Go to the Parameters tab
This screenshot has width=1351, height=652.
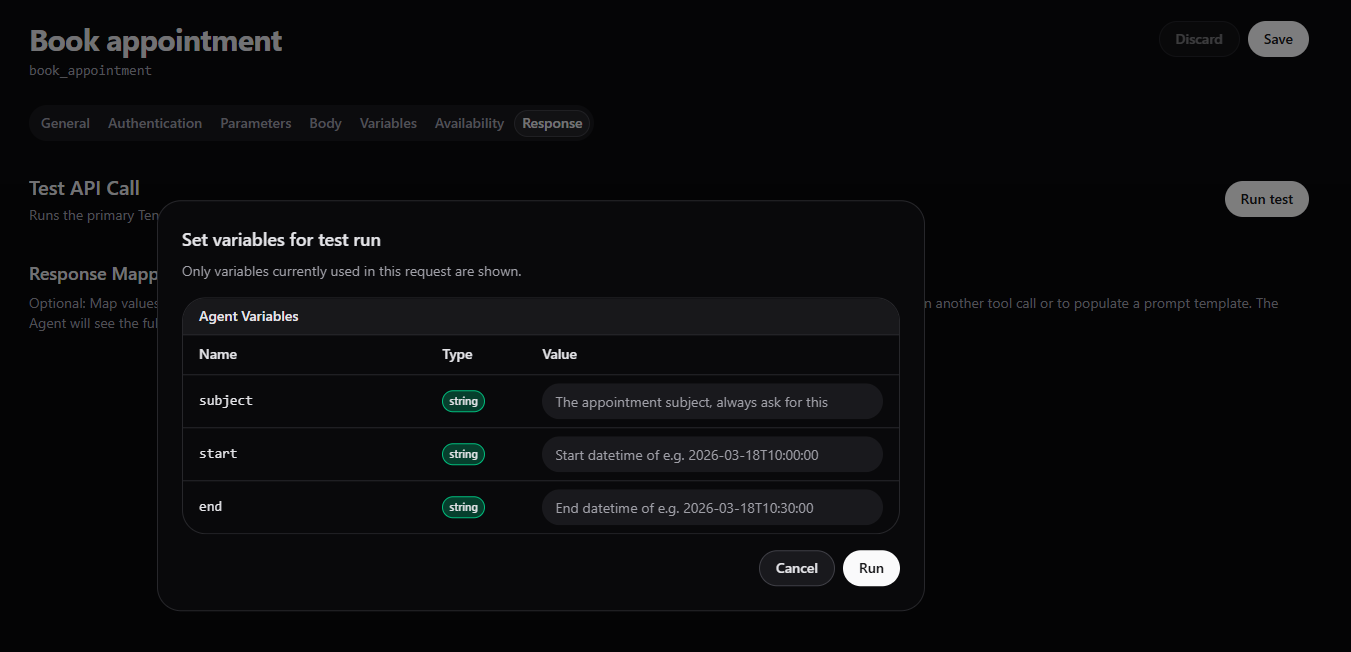tap(256, 123)
